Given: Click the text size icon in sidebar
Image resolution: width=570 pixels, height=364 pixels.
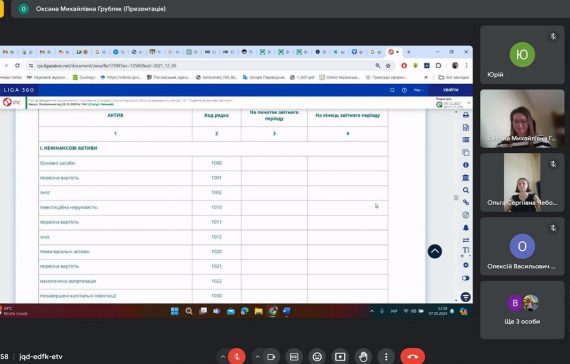Looking at the screenshot, I should (x=466, y=250).
